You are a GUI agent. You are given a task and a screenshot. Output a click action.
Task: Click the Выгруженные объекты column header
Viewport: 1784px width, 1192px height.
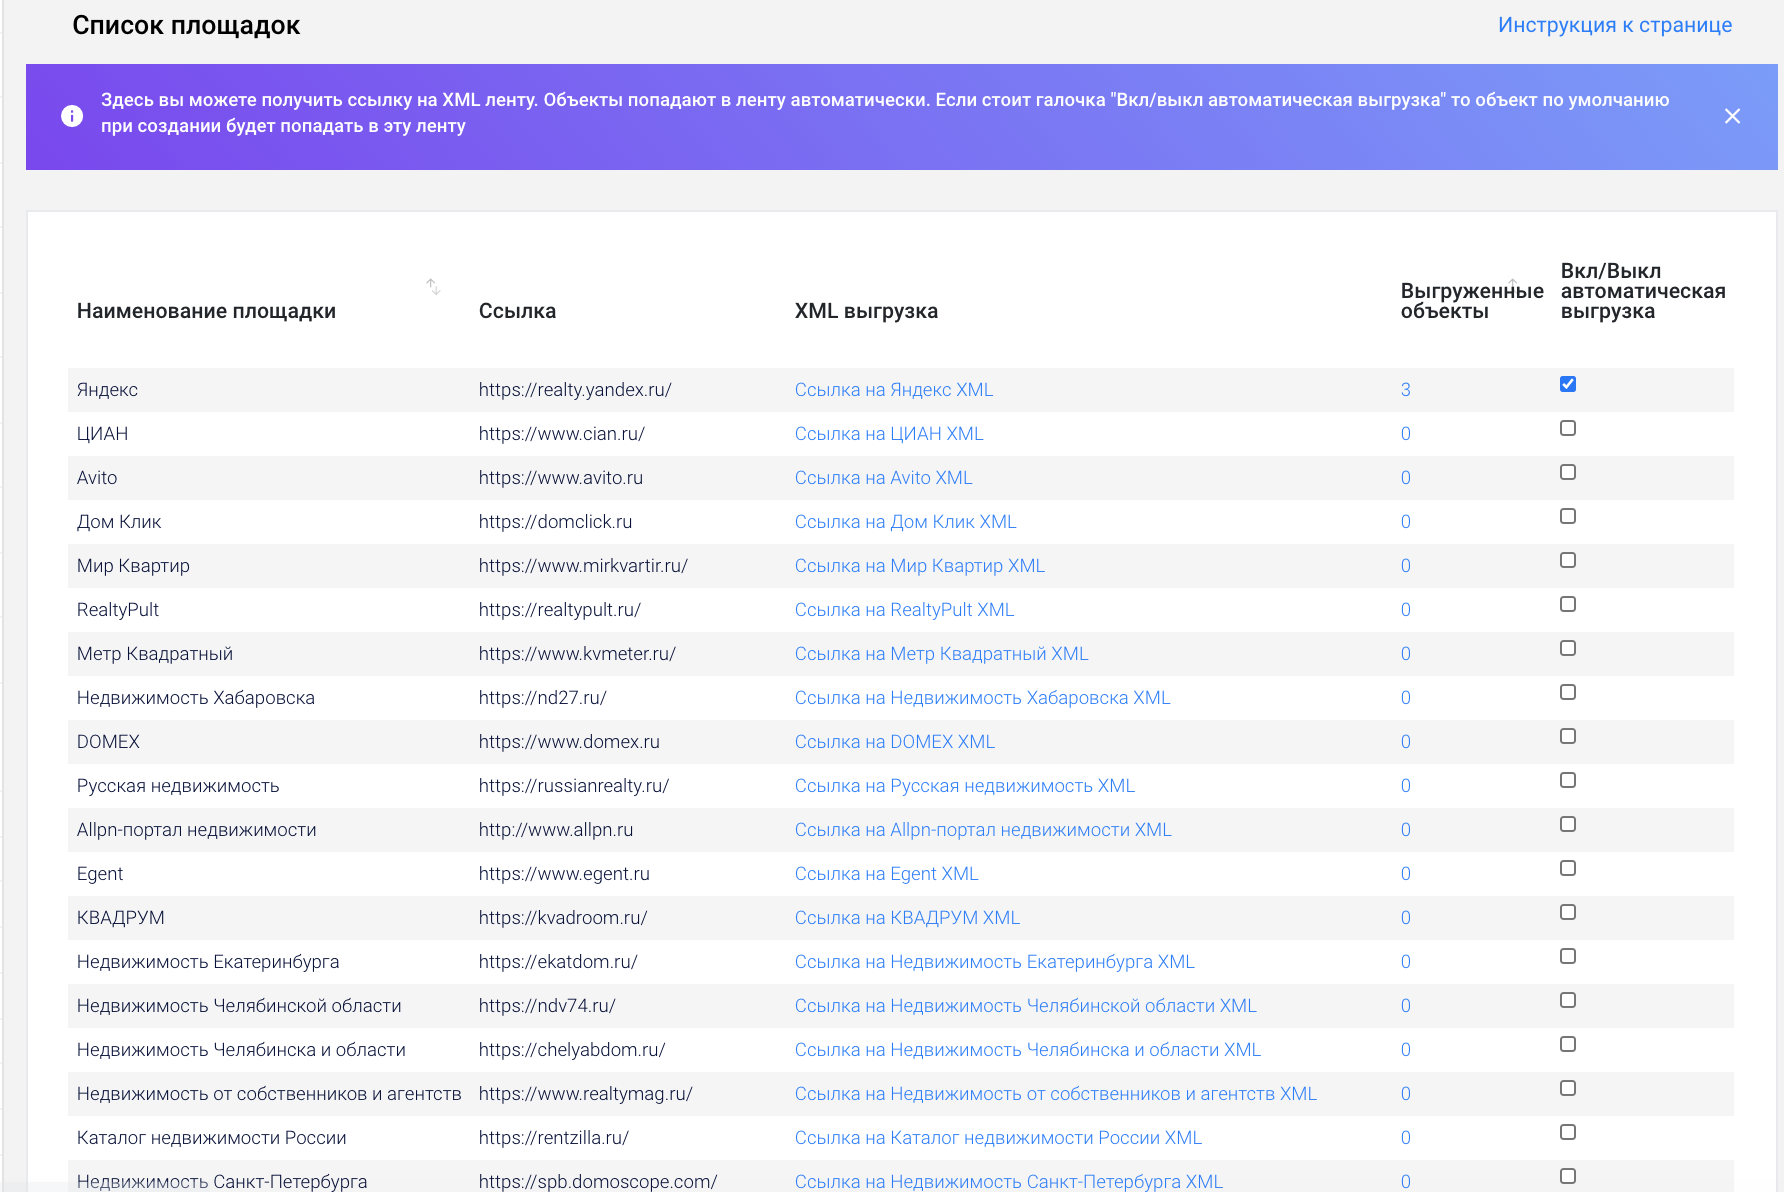[x=1472, y=301]
